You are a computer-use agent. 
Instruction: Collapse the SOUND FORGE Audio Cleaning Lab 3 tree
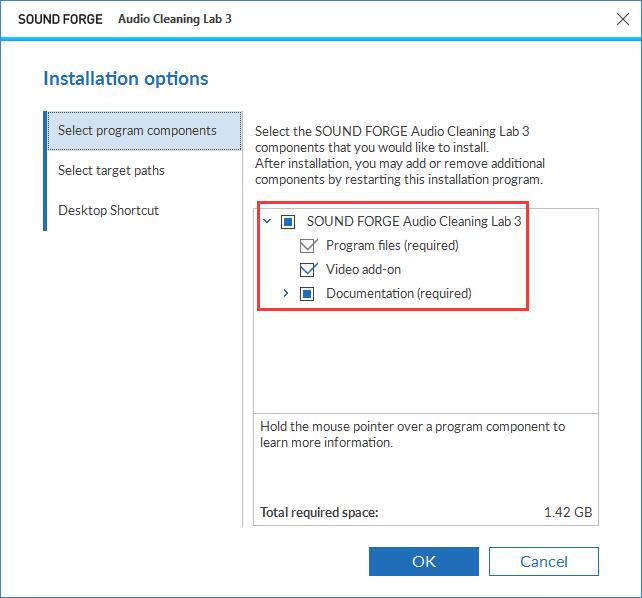pos(267,221)
